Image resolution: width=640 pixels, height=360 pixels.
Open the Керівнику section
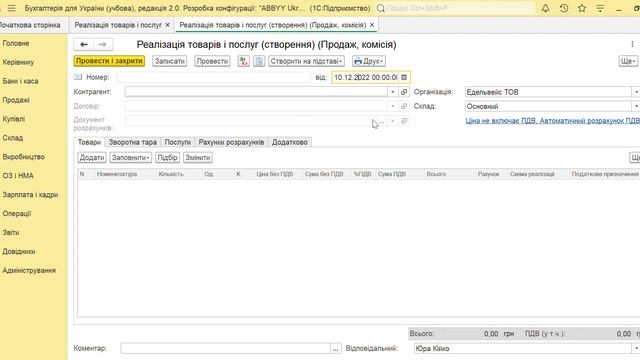[x=18, y=62]
